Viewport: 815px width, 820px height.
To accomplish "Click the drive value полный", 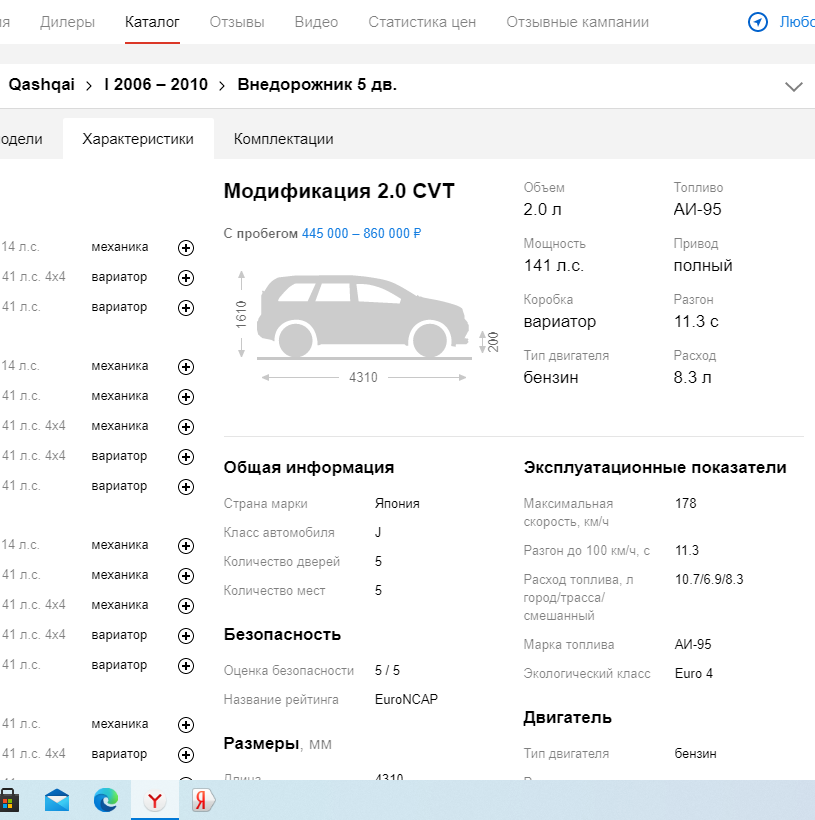I will point(703,266).
